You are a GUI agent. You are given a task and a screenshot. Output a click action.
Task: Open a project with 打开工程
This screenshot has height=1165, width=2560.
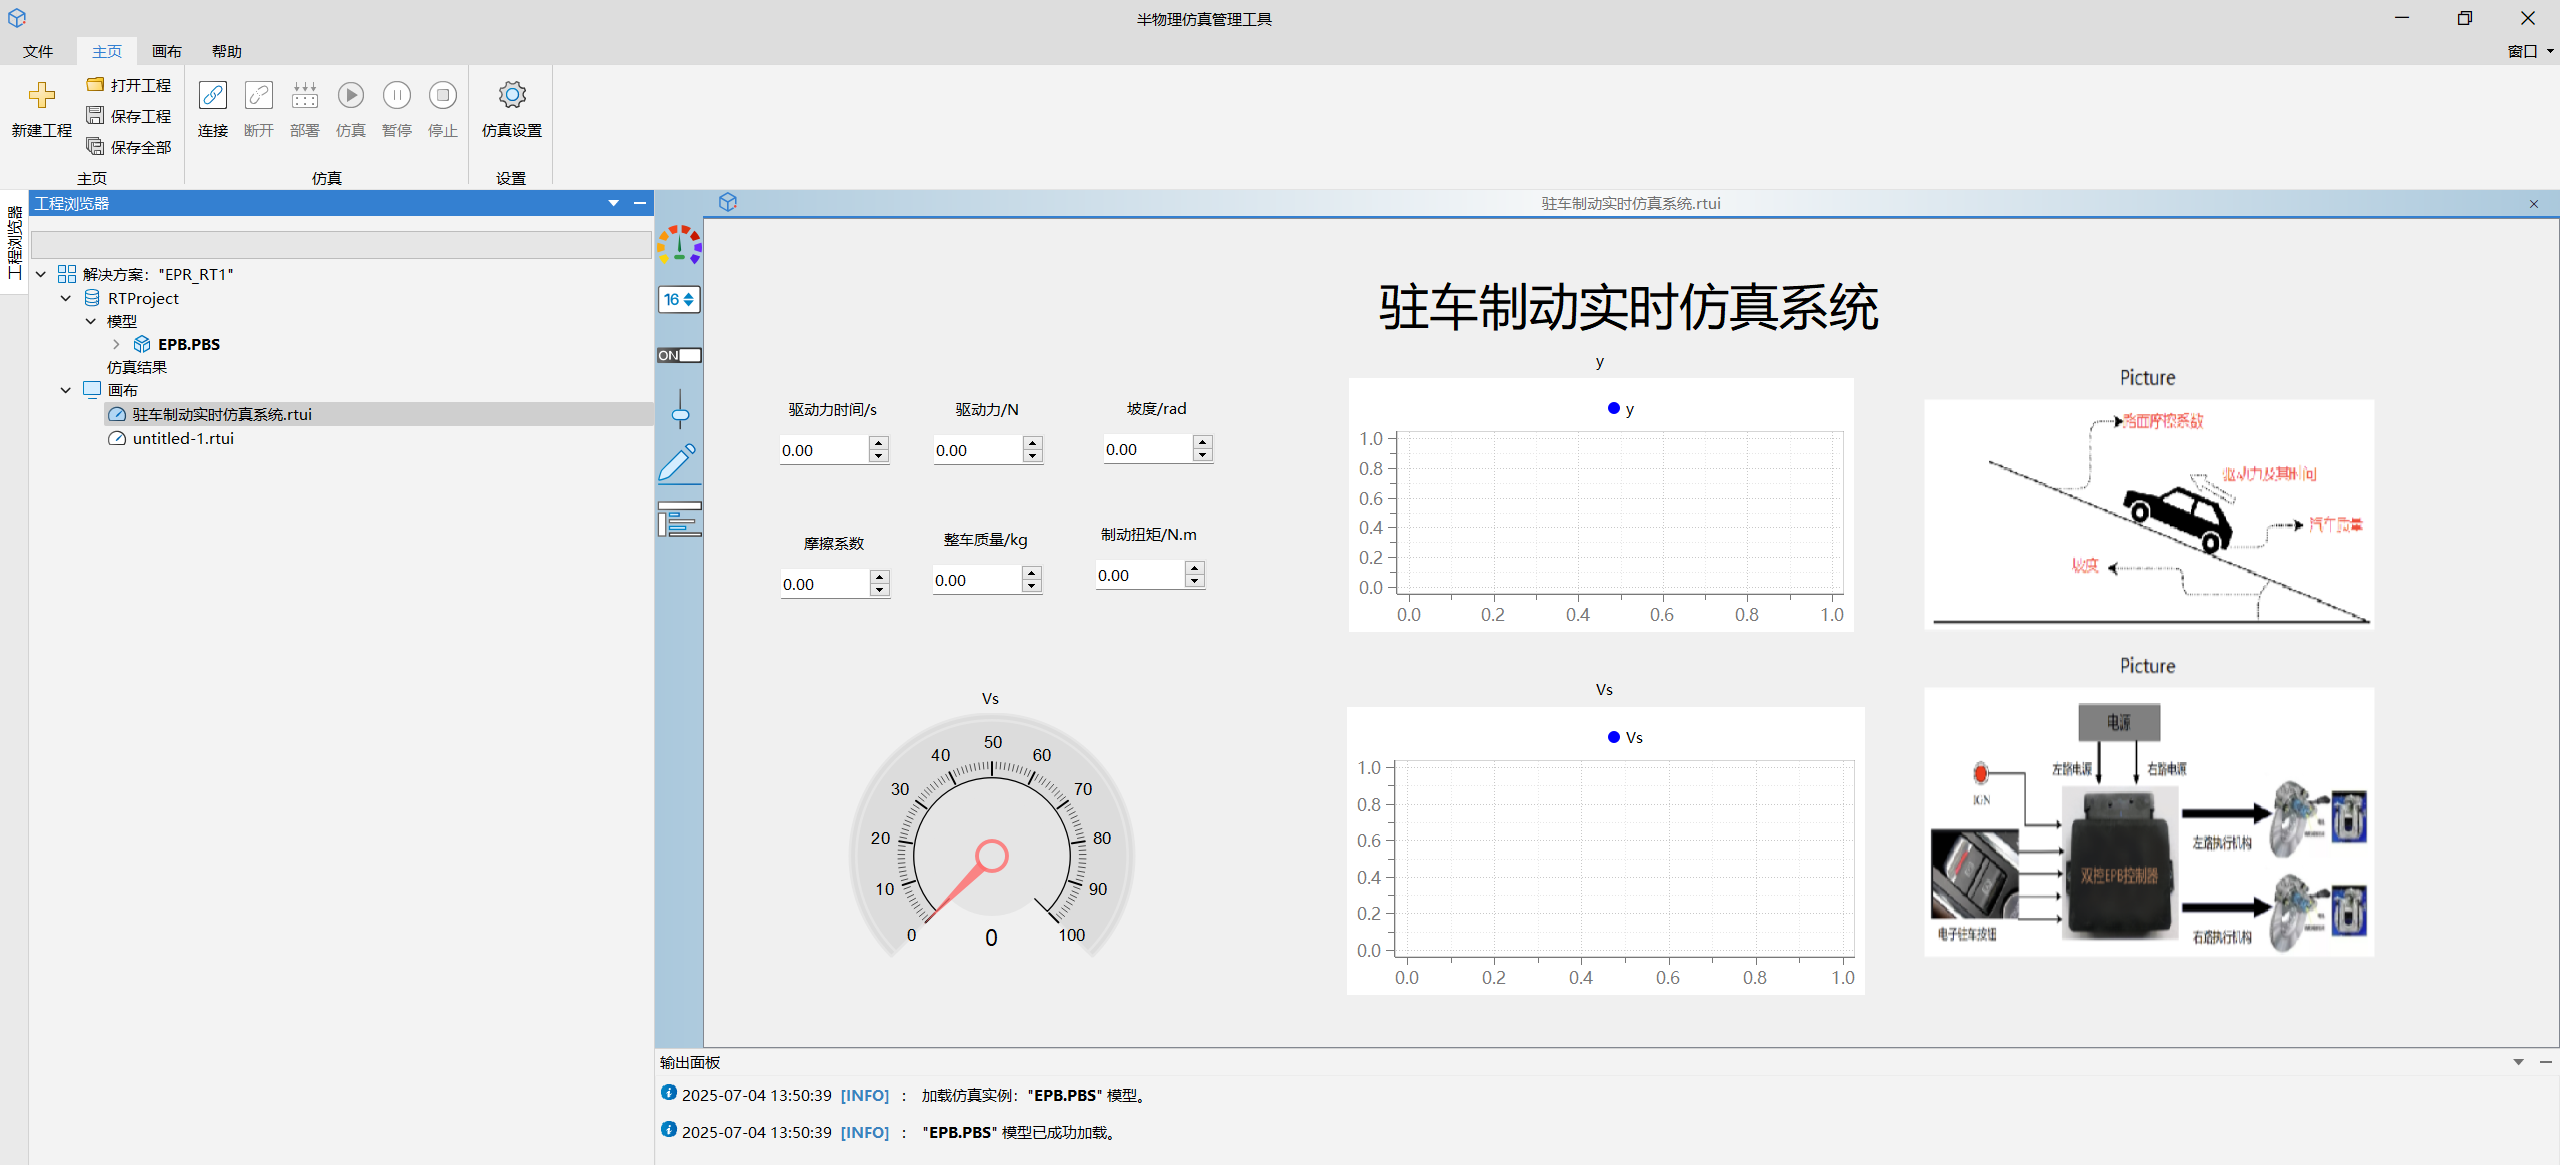(129, 85)
